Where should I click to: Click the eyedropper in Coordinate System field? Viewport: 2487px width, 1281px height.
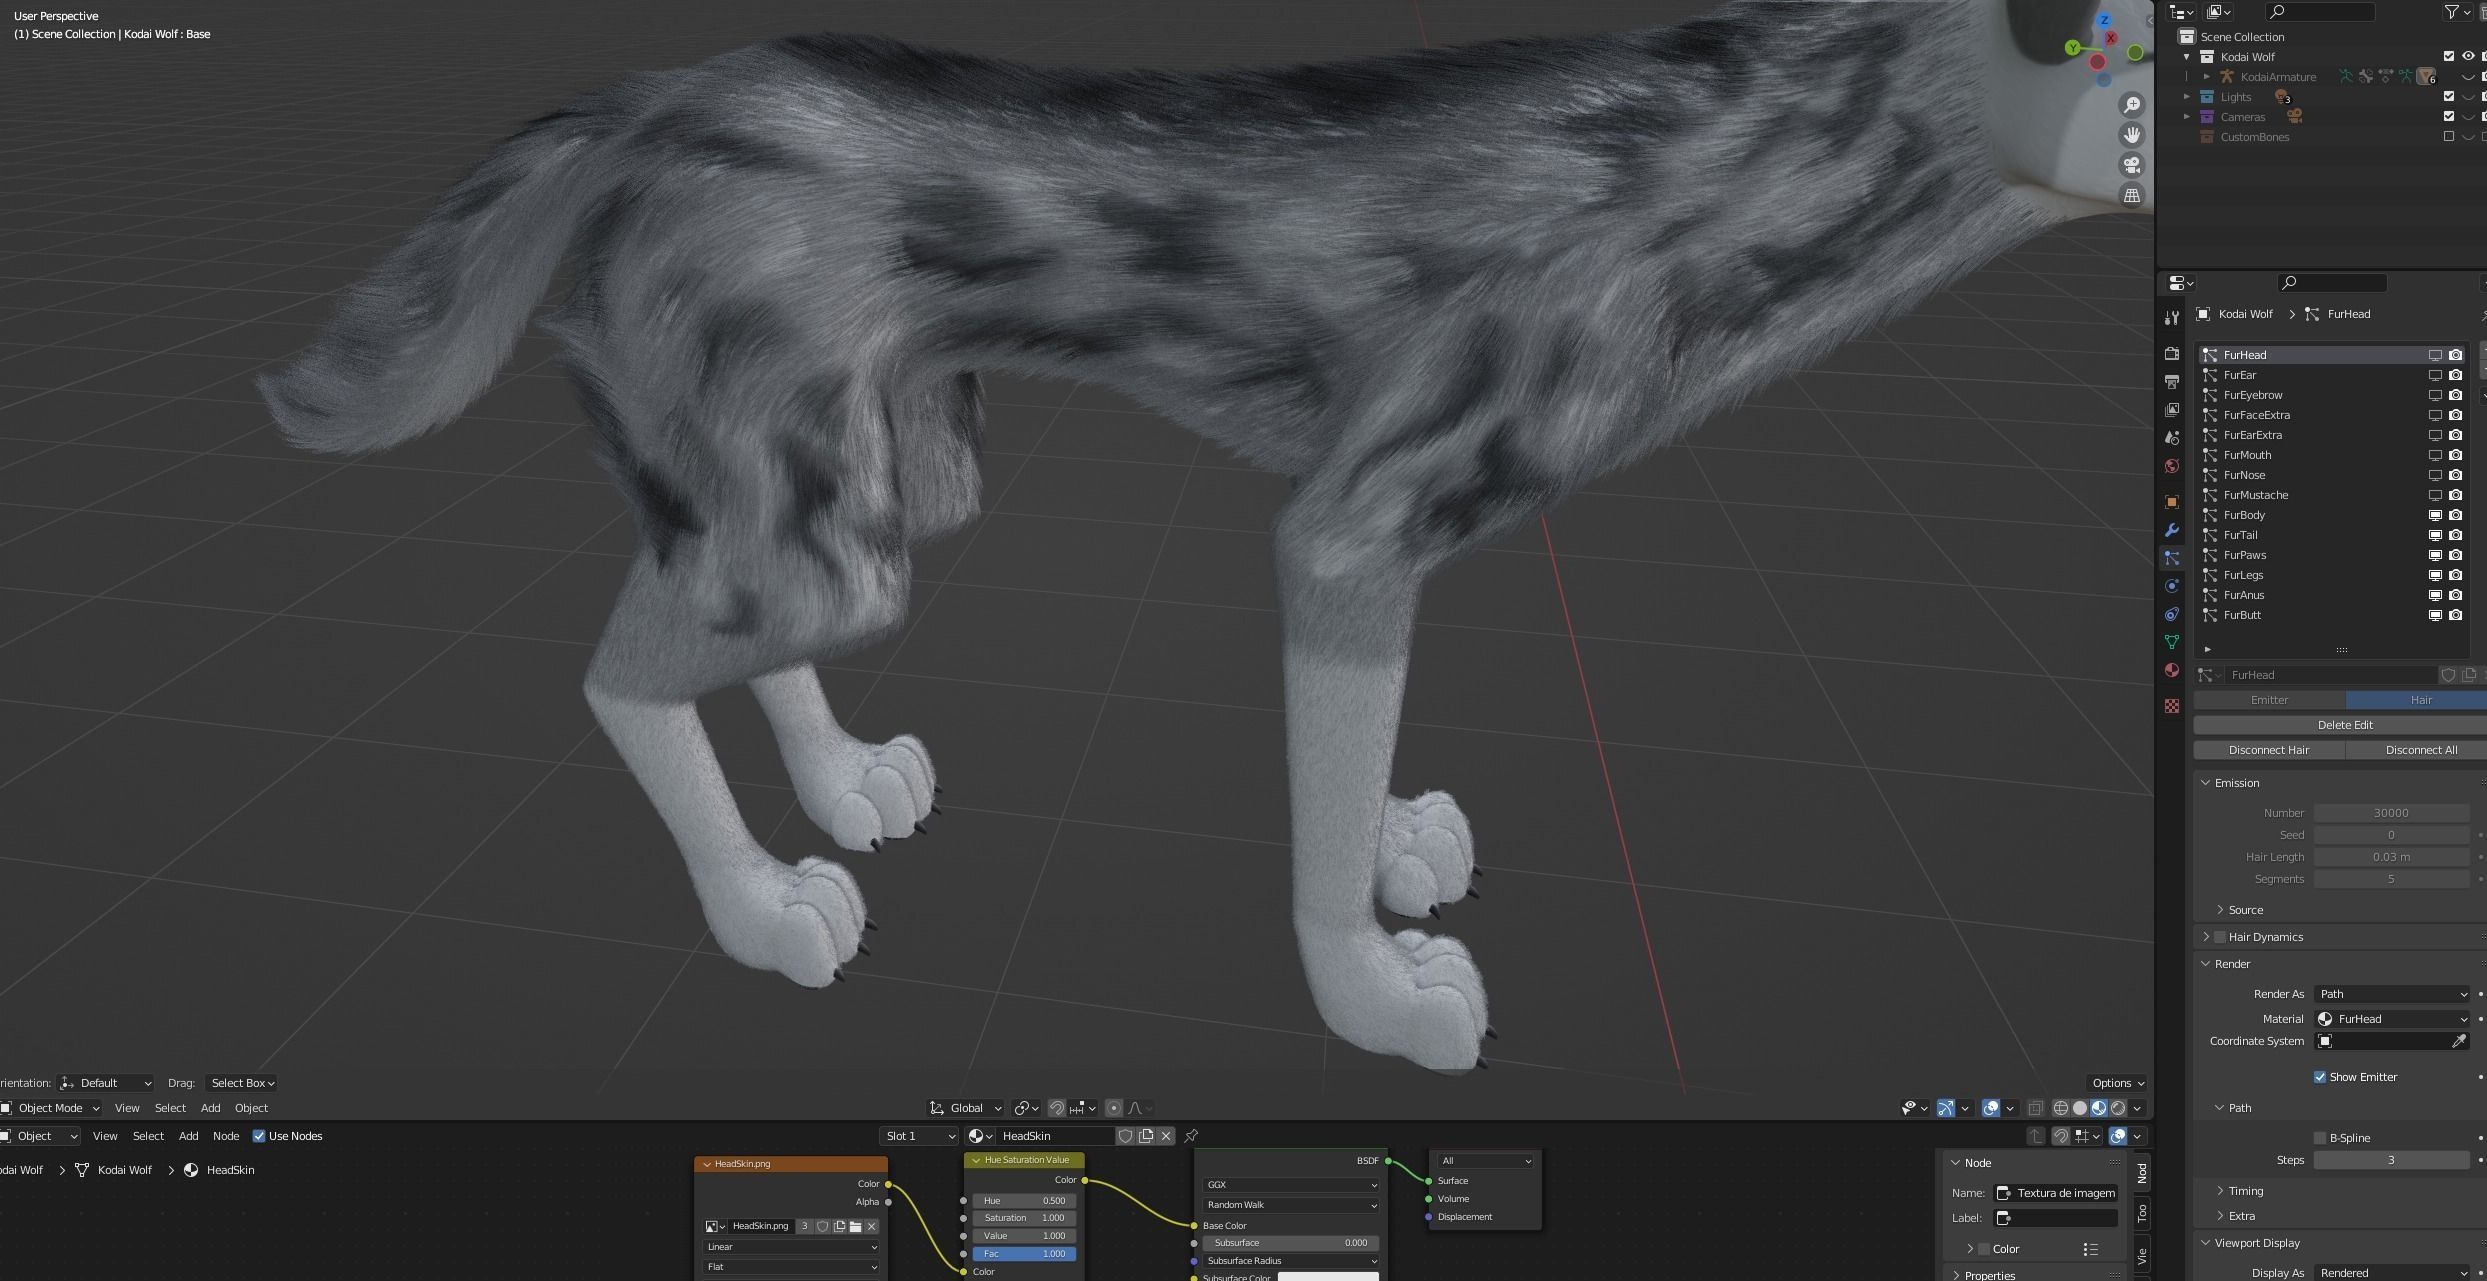point(2459,1041)
